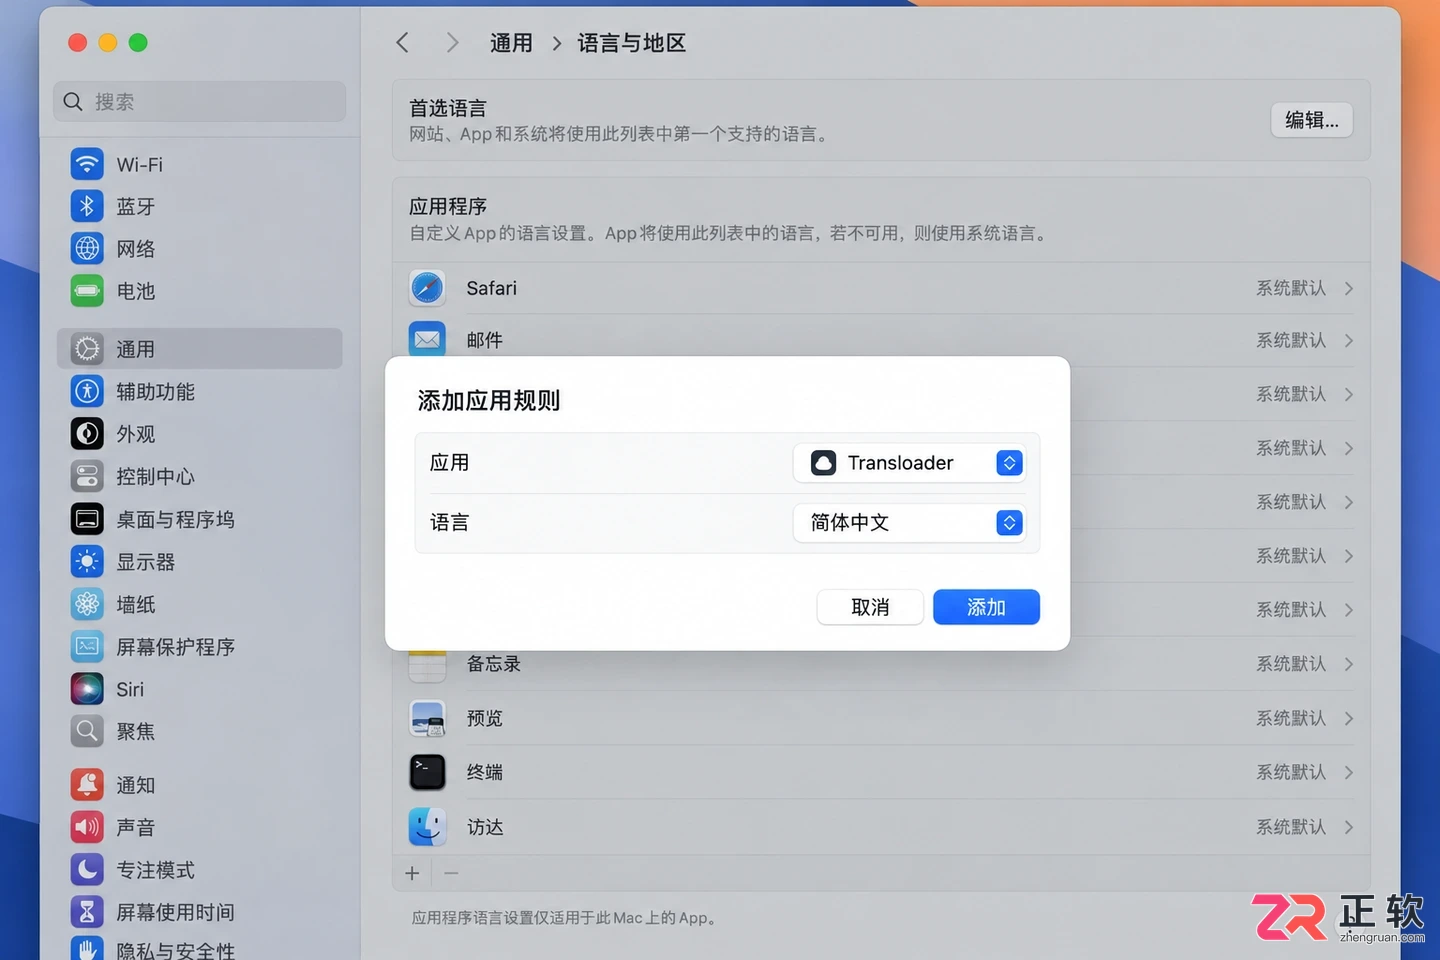
Task: Open 电池 battery icon in sidebar
Action: pyautogui.click(x=87, y=291)
